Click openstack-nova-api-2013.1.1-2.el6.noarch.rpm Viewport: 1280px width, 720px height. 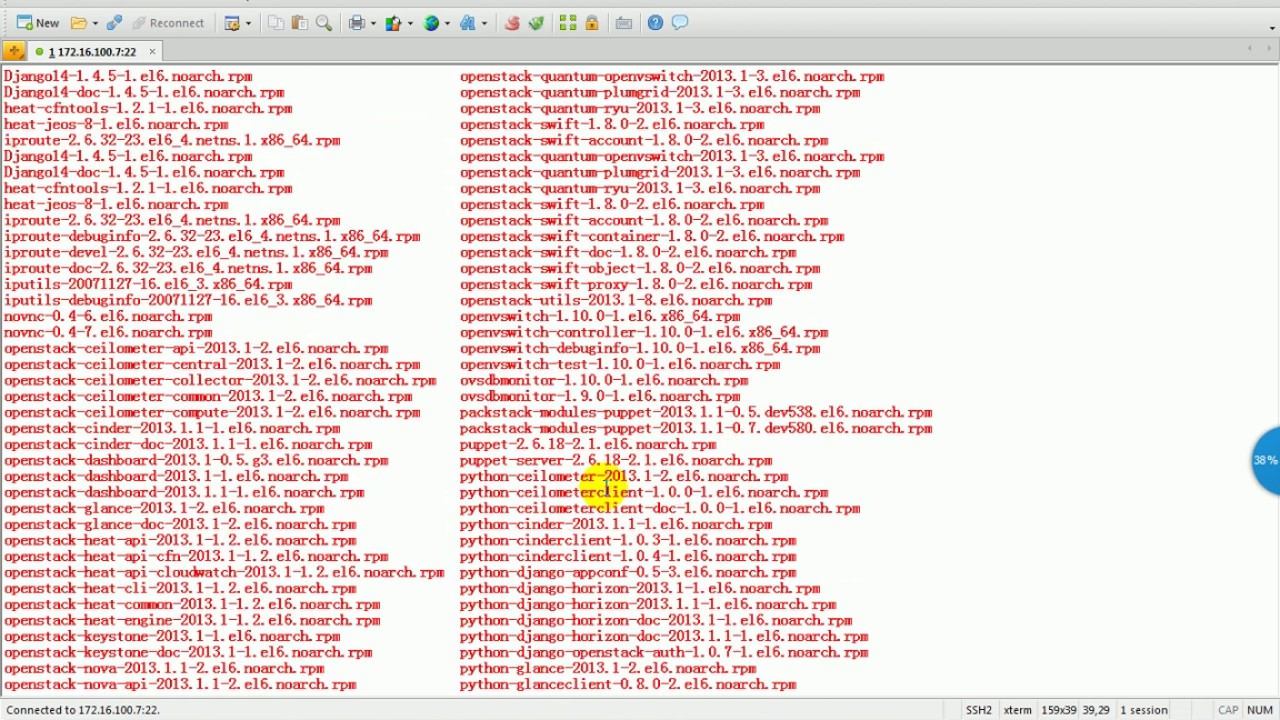click(180, 684)
